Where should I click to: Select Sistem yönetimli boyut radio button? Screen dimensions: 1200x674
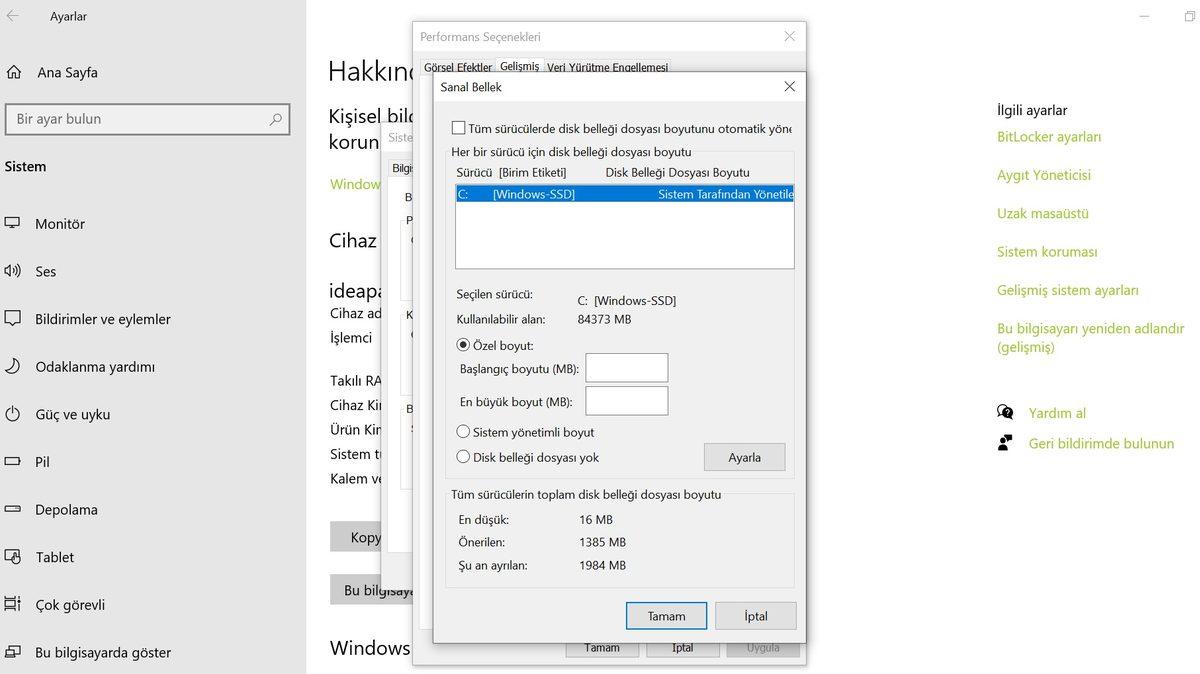coord(463,432)
